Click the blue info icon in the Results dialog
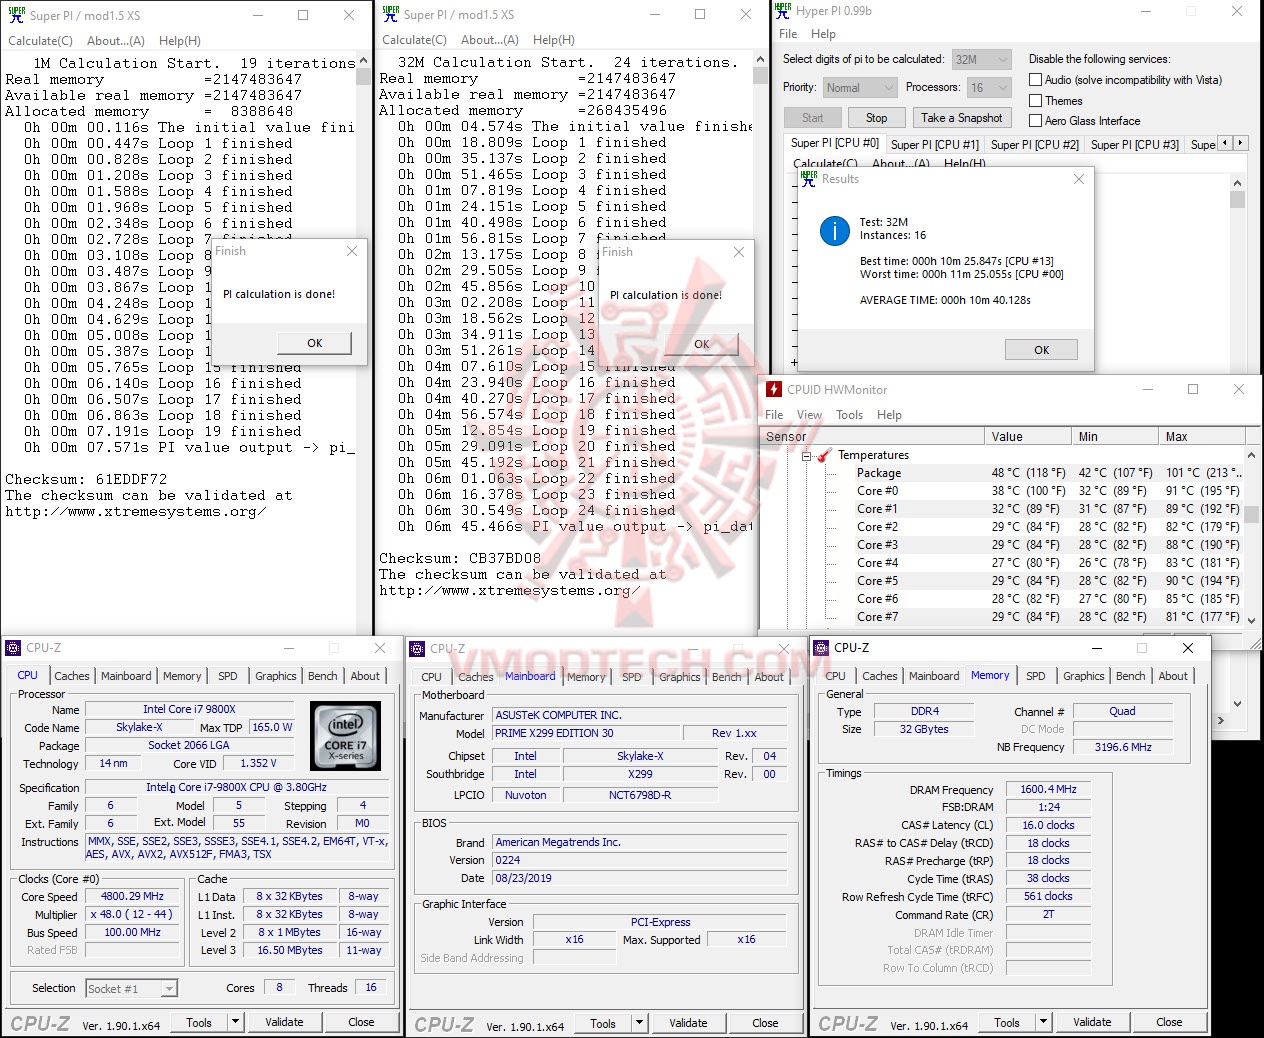This screenshot has height=1038, width=1264. [835, 230]
